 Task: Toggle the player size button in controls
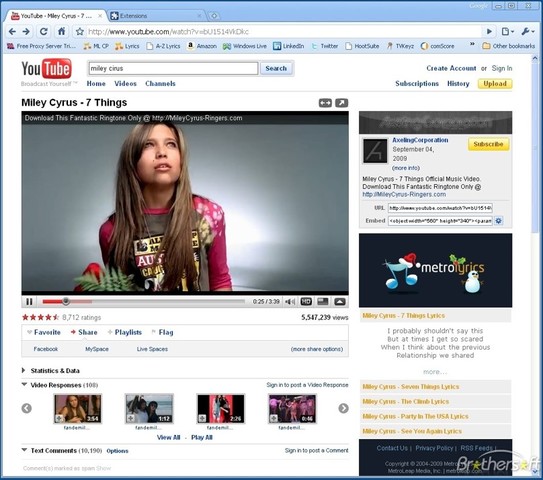click(323, 302)
